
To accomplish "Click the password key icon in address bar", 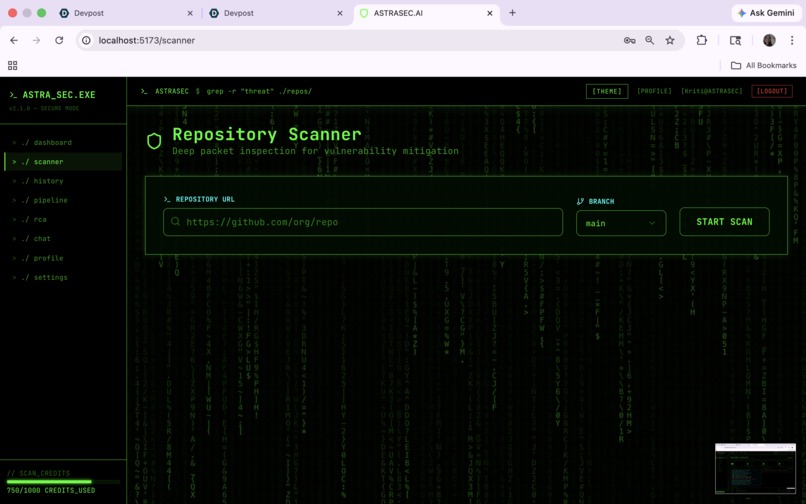I will pos(629,40).
